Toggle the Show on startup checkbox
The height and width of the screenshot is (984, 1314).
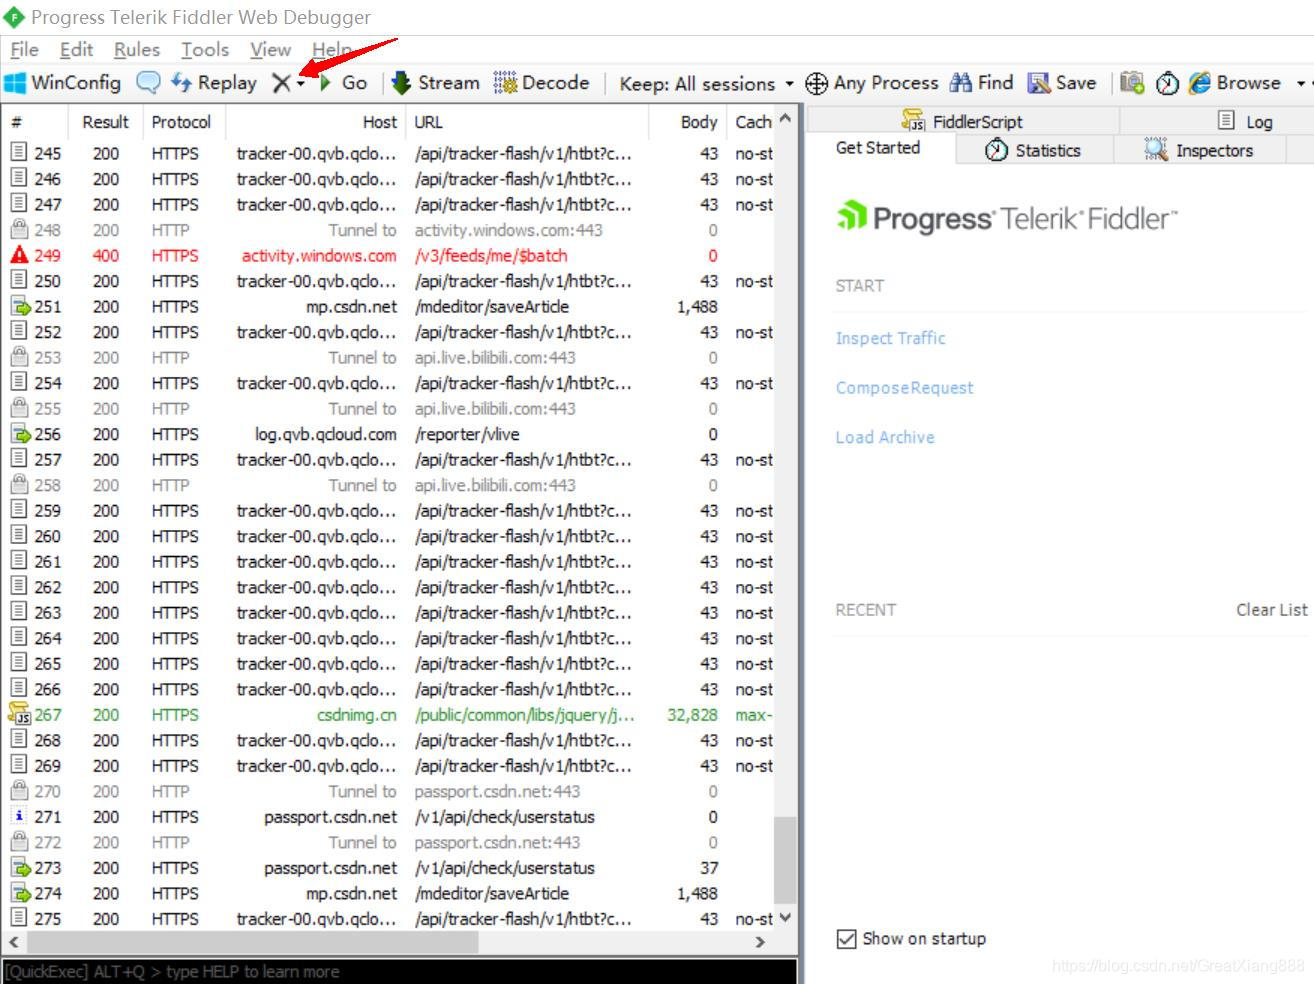click(846, 939)
